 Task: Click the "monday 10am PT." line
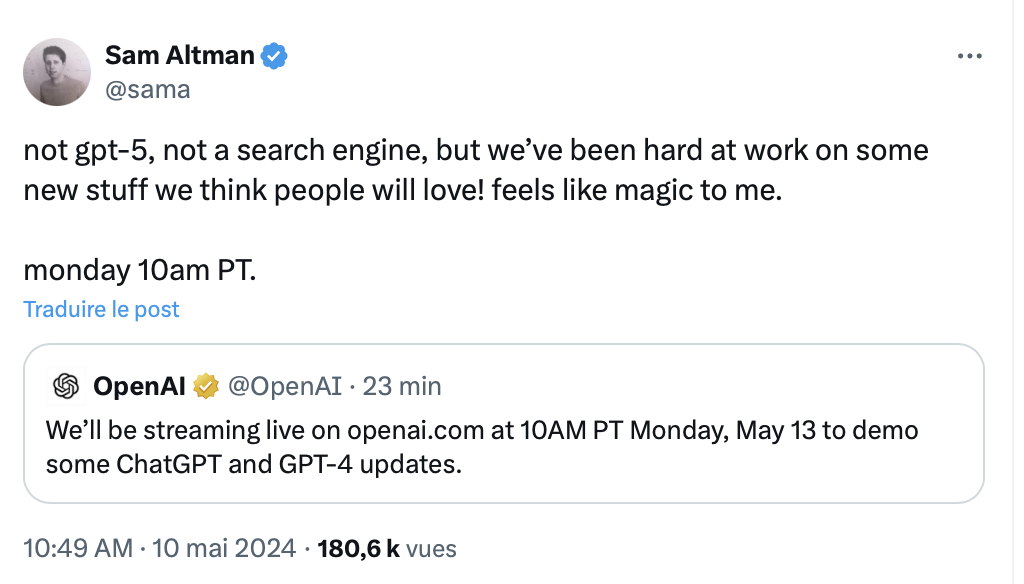139,270
